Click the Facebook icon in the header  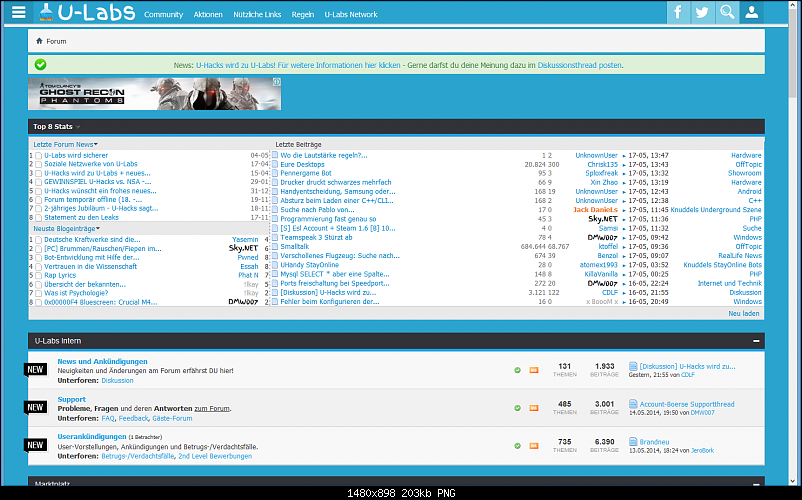[677, 13]
